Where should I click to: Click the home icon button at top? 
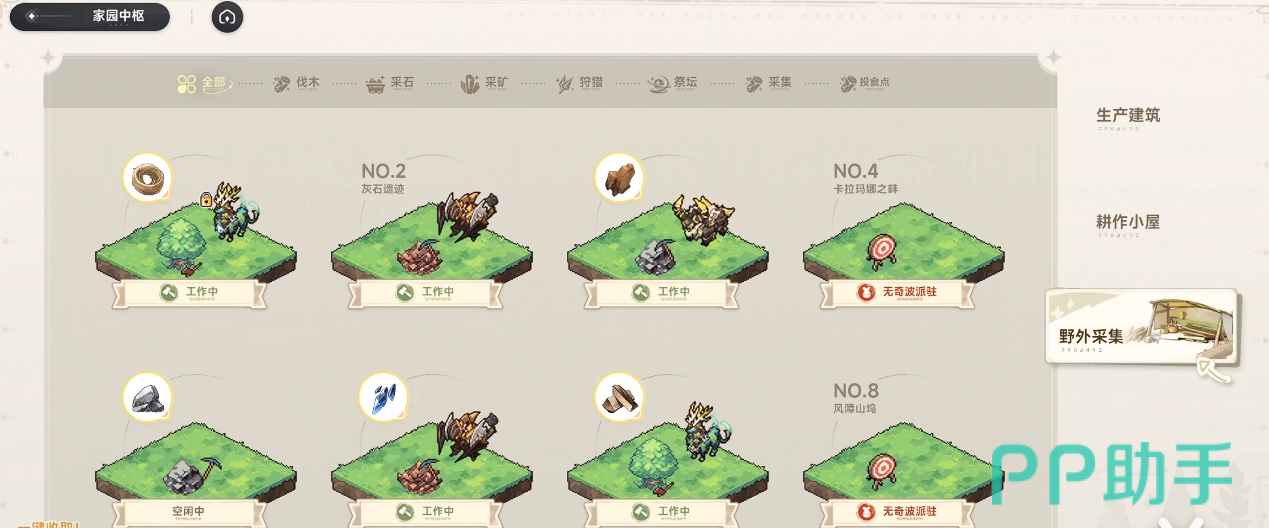227,17
